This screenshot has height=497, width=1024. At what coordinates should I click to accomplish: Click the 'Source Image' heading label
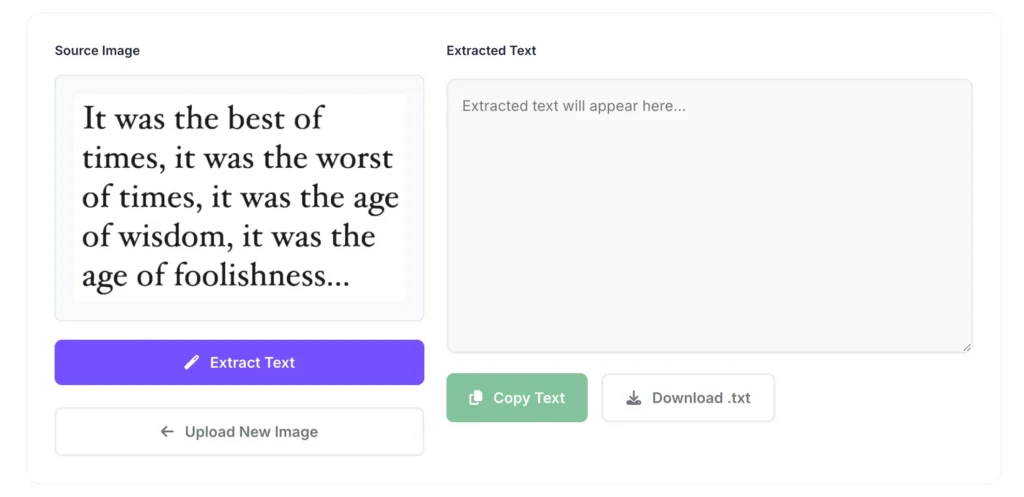97,51
